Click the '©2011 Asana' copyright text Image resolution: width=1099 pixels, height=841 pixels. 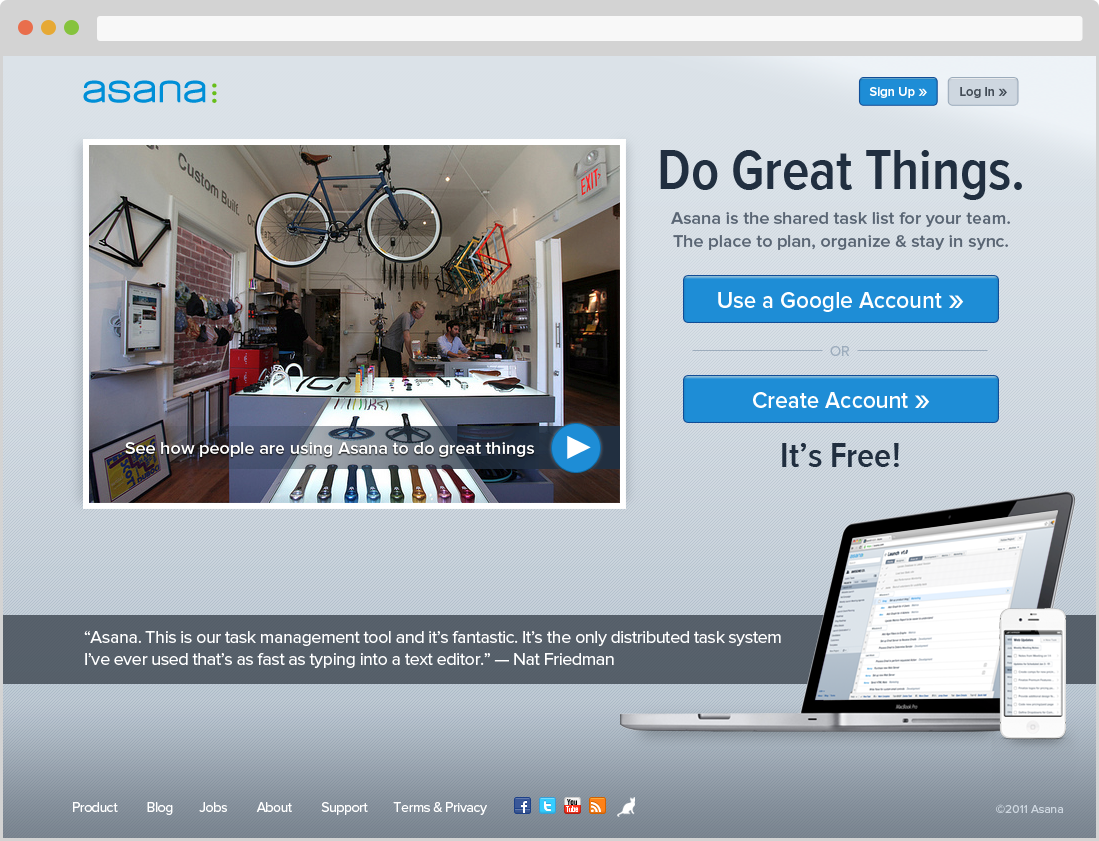tap(1029, 809)
